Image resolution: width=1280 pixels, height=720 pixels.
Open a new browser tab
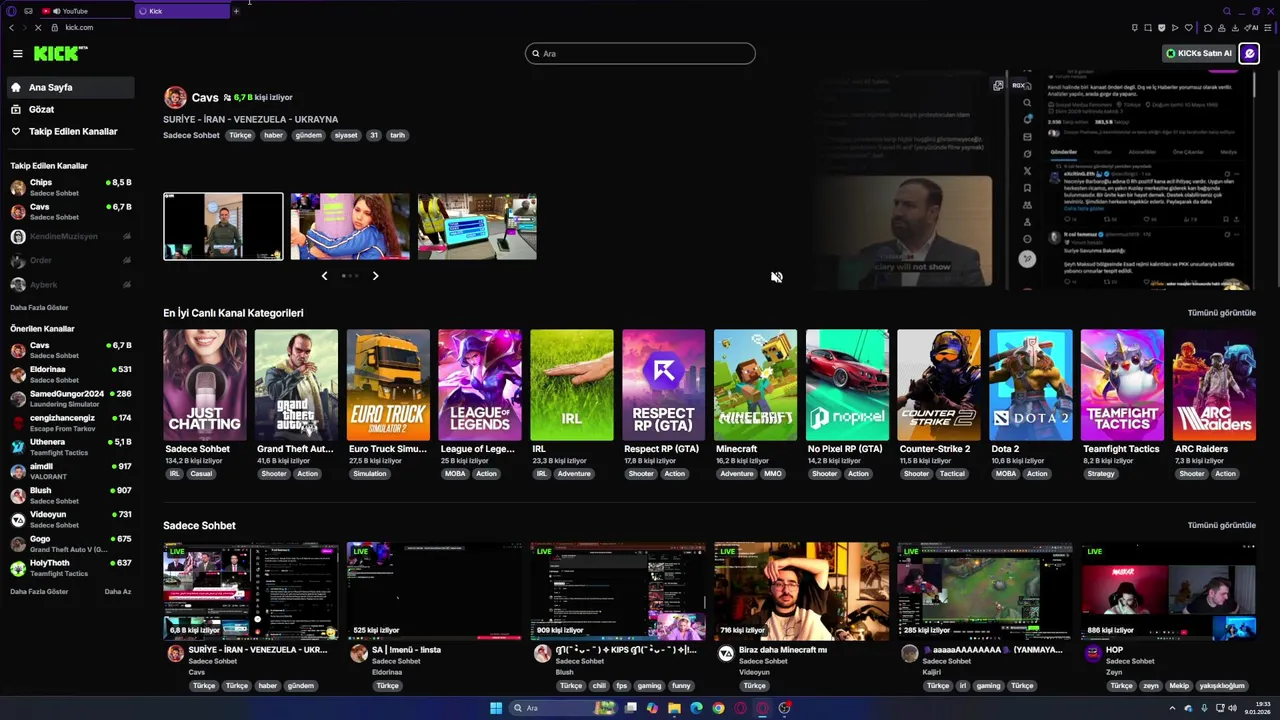[236, 11]
